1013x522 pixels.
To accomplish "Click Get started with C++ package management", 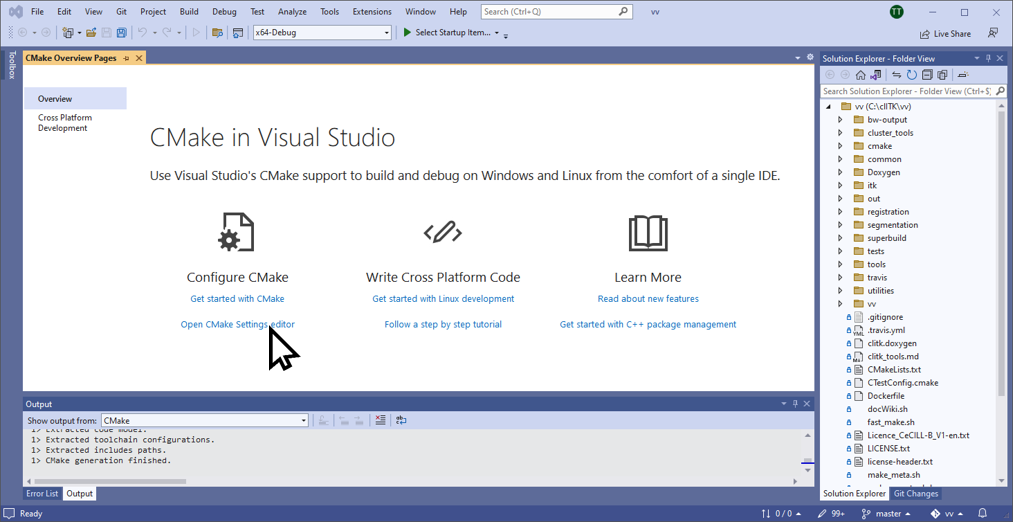I will click(x=648, y=324).
